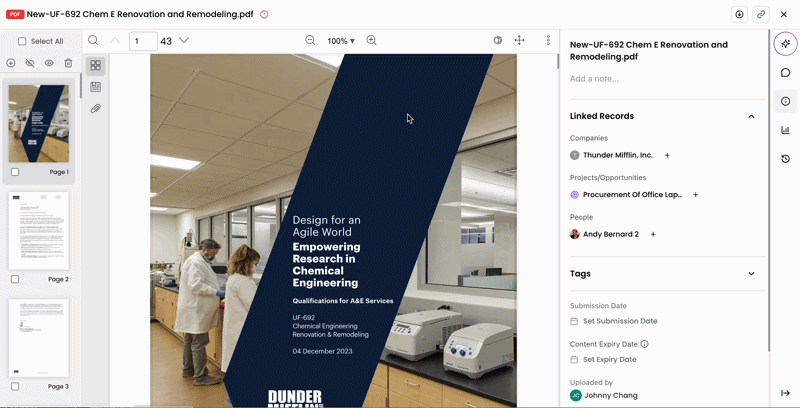This screenshot has height=408, width=800.
Task: Open the viewer more options kebab menu
Action: click(x=548, y=40)
